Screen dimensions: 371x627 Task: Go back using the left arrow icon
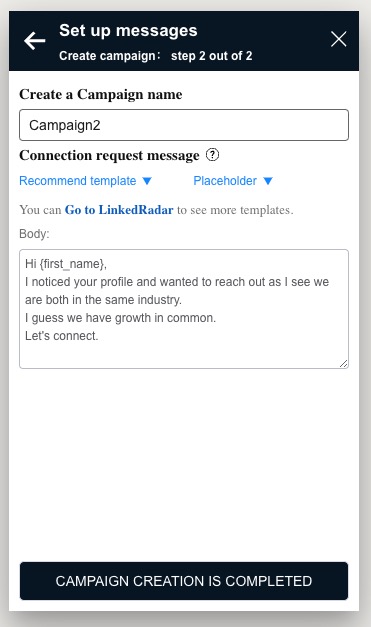(34, 40)
